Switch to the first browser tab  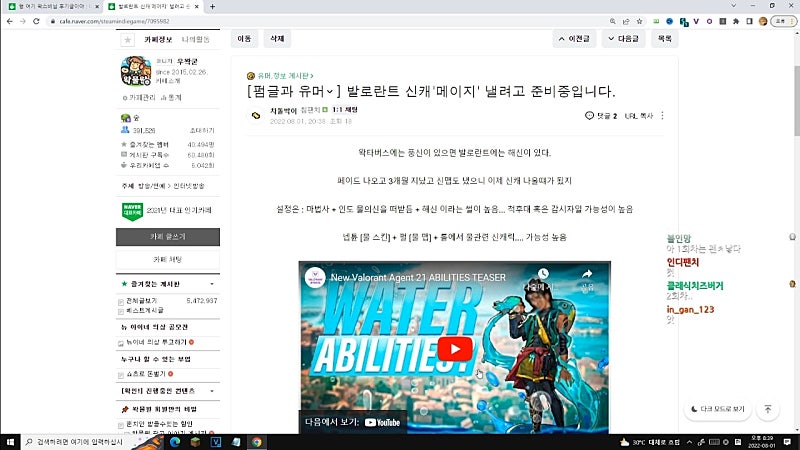click(x=52, y=7)
